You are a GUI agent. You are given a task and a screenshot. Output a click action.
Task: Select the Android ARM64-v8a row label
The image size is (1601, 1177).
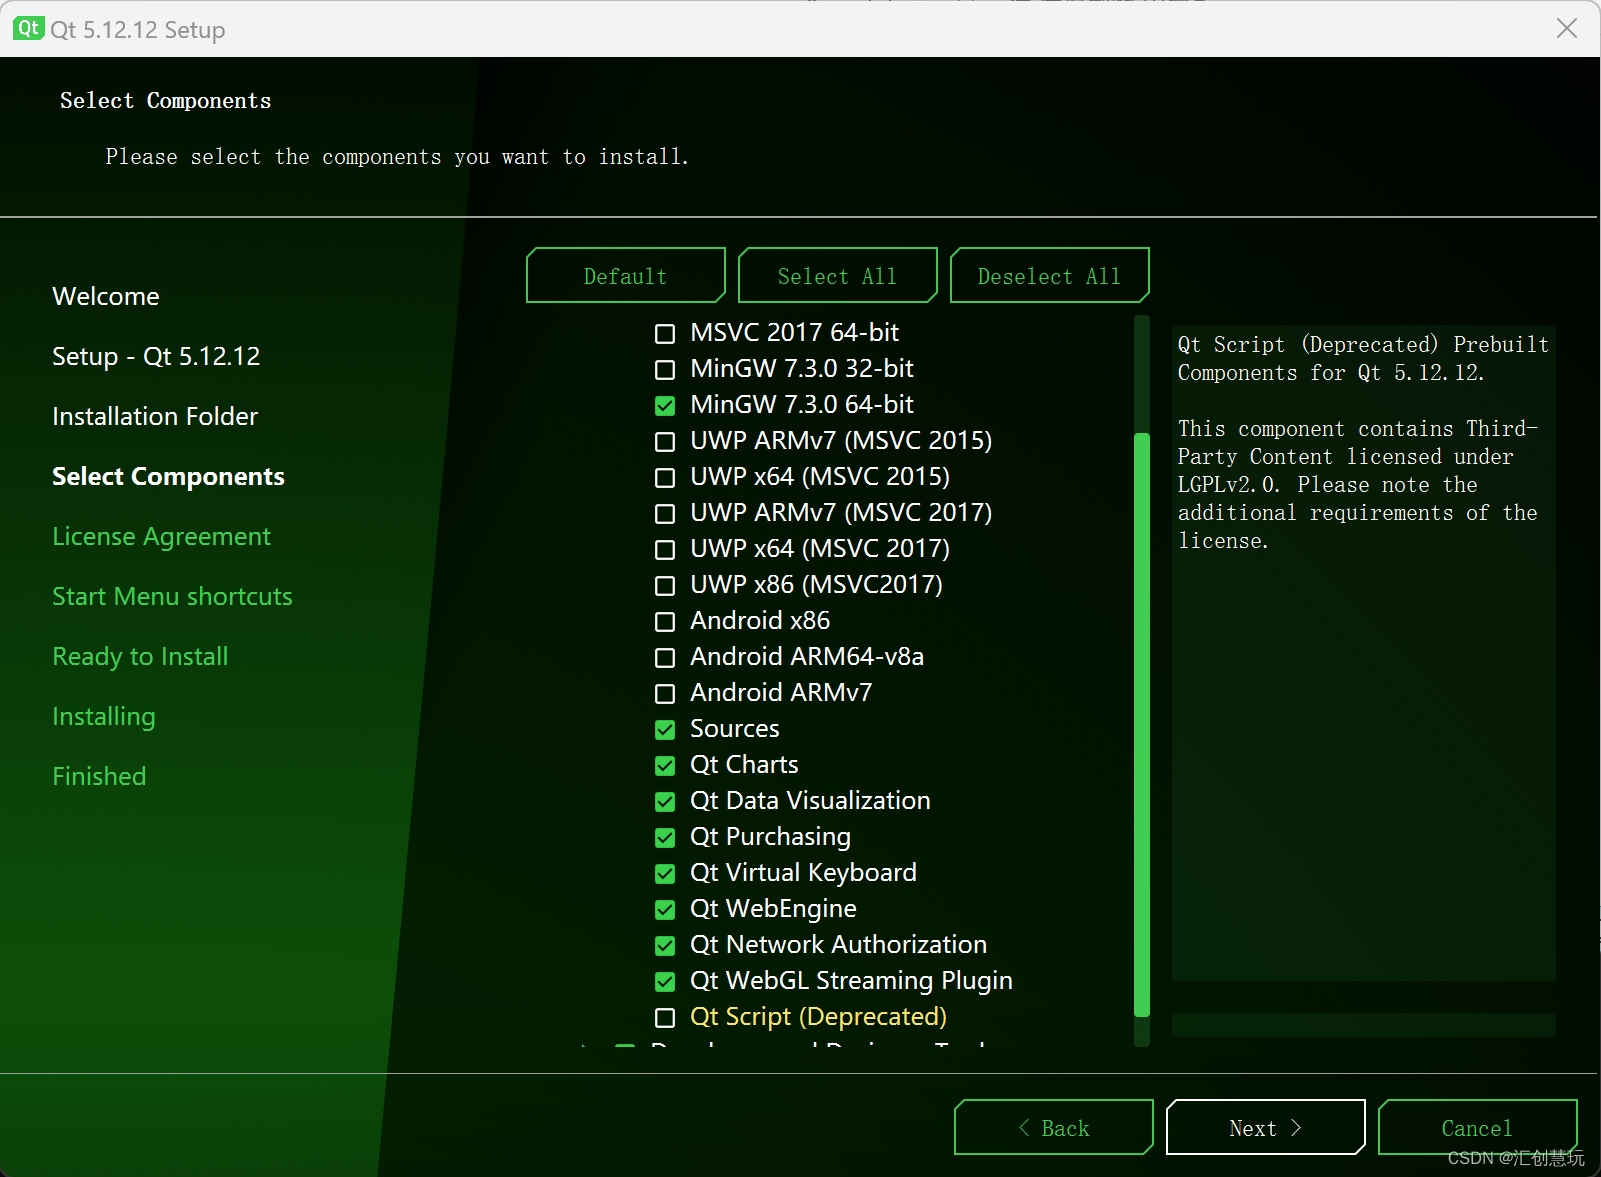[807, 657]
